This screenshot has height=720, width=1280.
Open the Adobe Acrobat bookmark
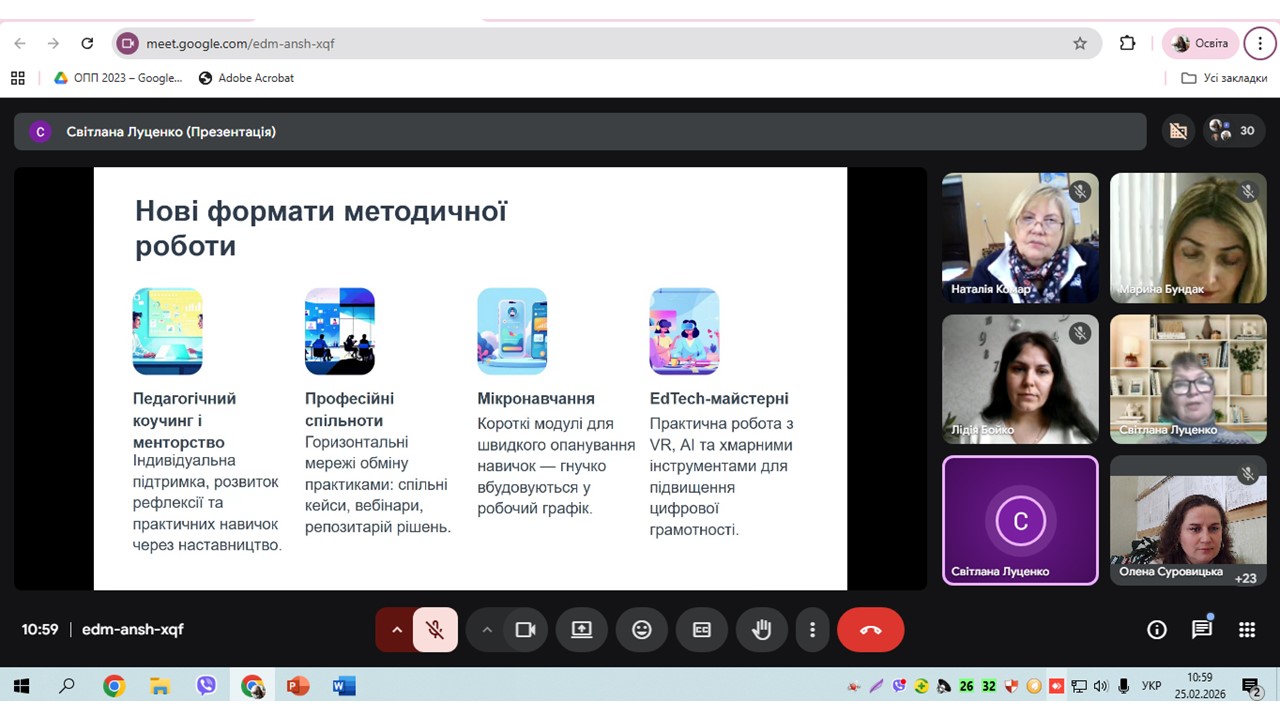246,78
